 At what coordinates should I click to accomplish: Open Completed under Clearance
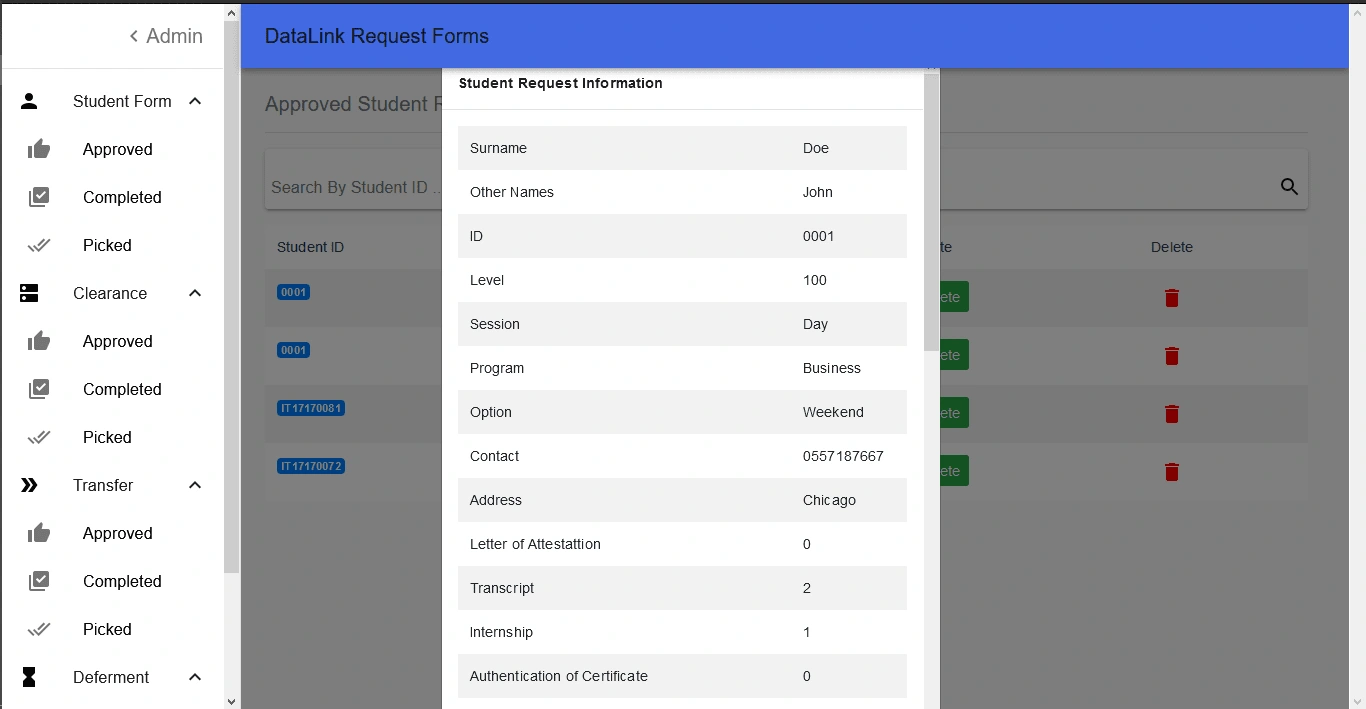click(122, 389)
